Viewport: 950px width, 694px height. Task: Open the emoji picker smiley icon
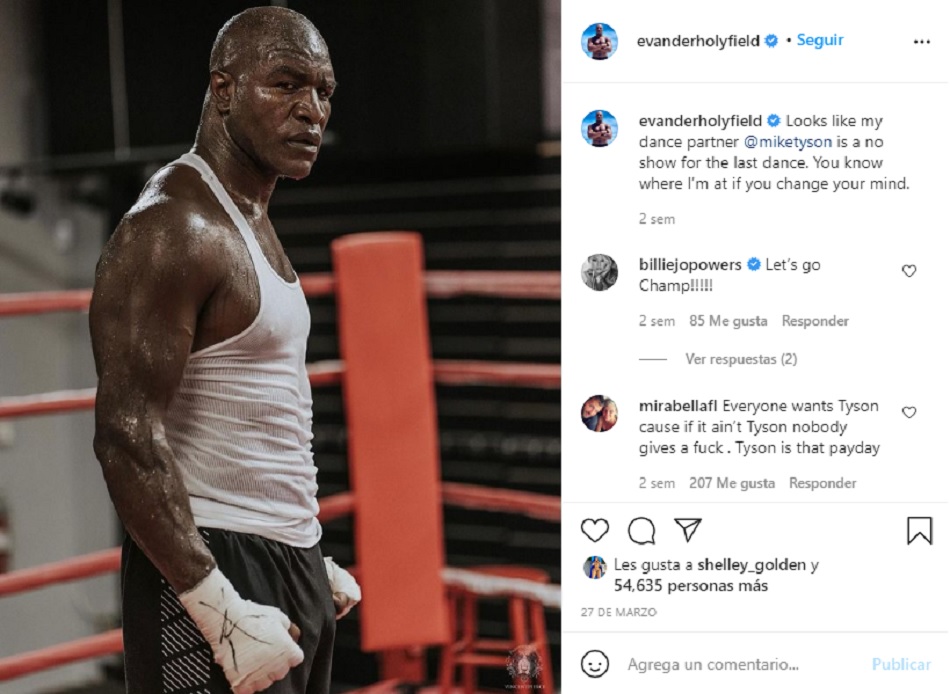[x=594, y=664]
